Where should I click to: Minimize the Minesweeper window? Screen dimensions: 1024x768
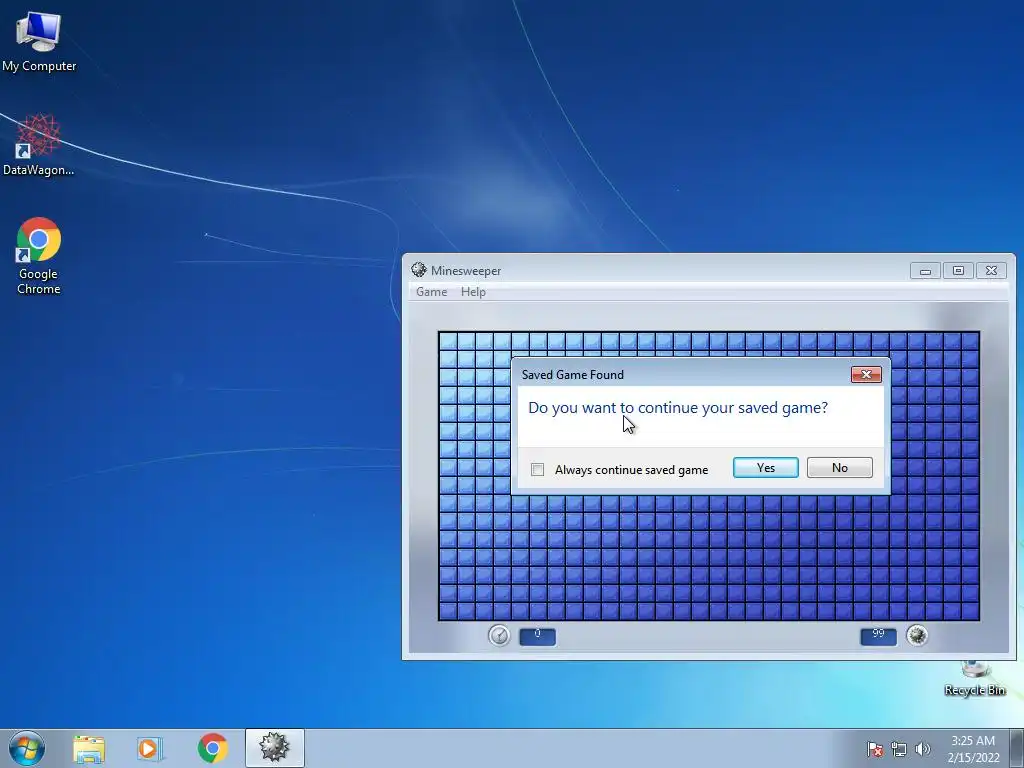tap(925, 271)
